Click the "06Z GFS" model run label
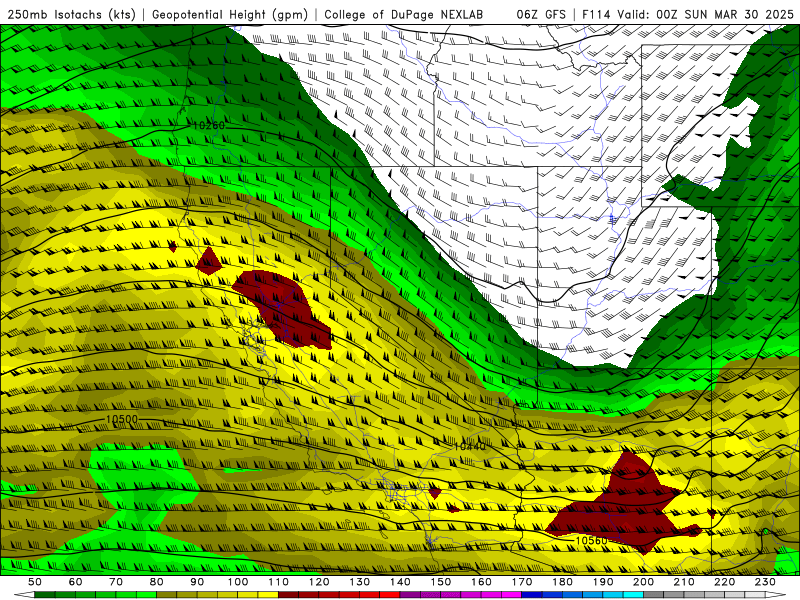 [x=541, y=14]
